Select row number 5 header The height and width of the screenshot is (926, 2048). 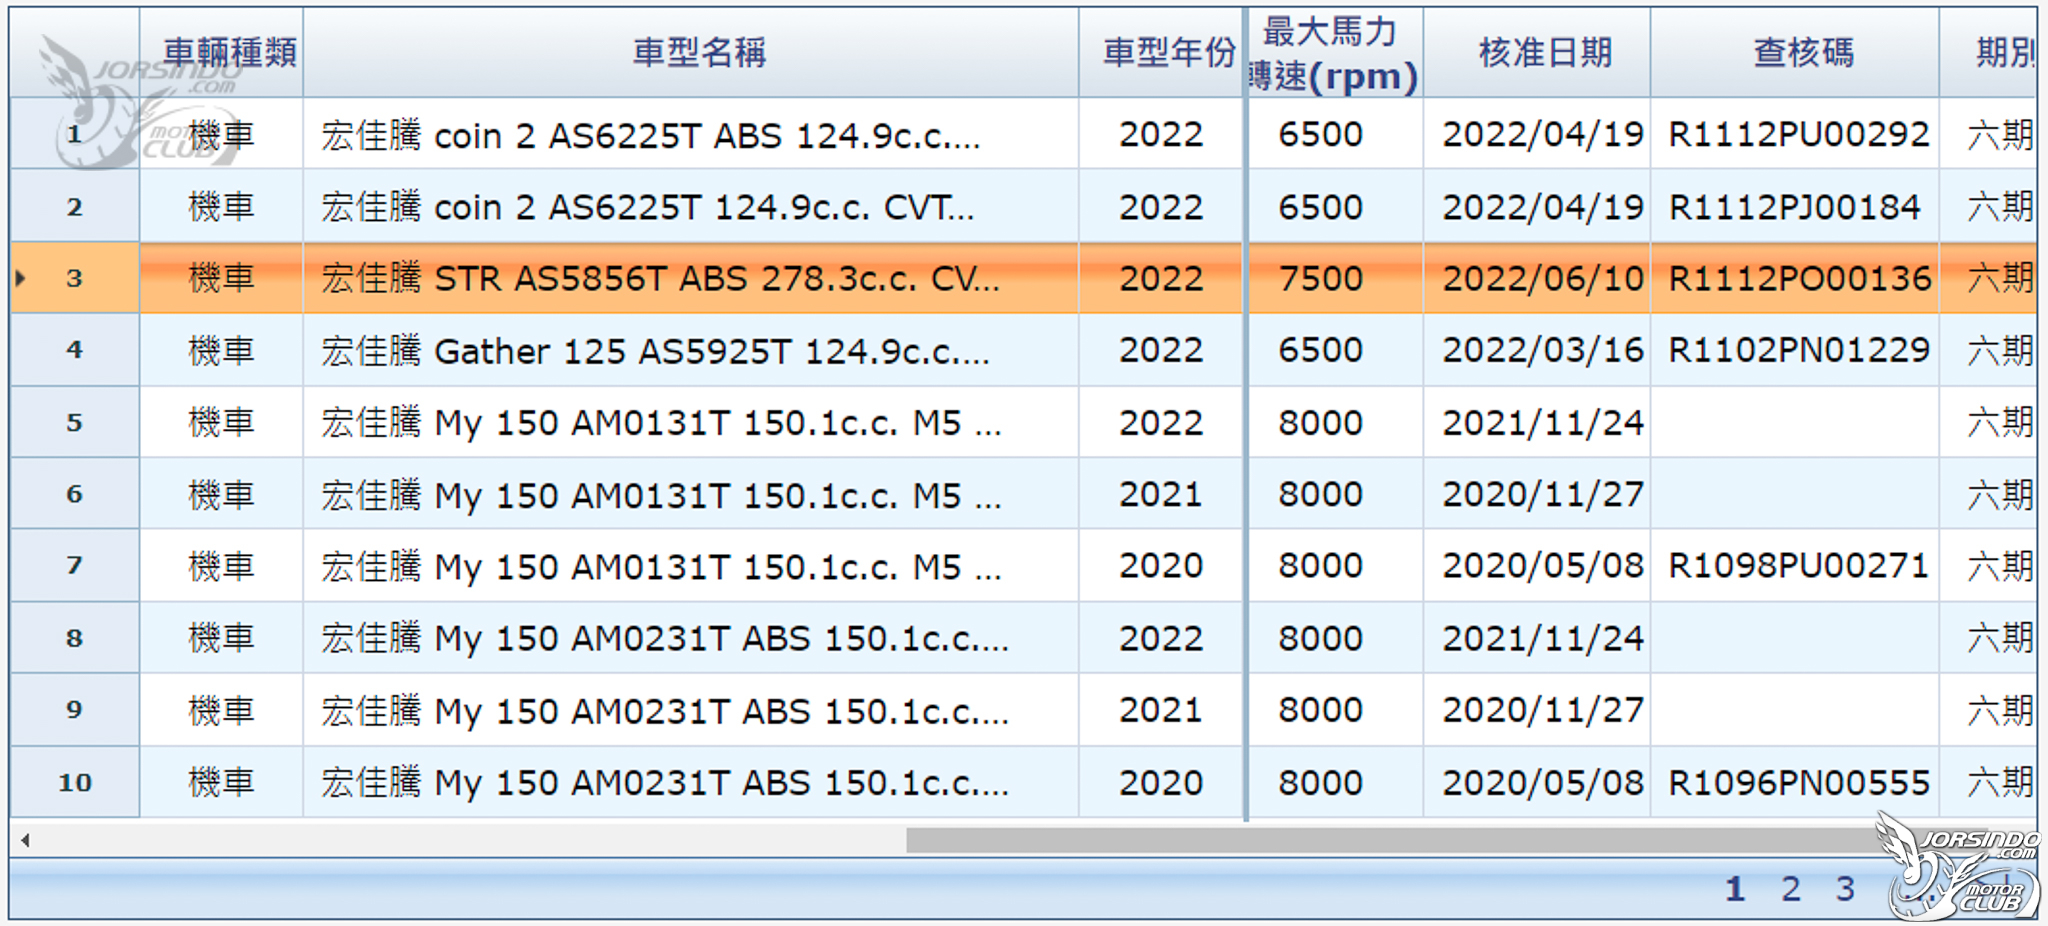(75, 422)
